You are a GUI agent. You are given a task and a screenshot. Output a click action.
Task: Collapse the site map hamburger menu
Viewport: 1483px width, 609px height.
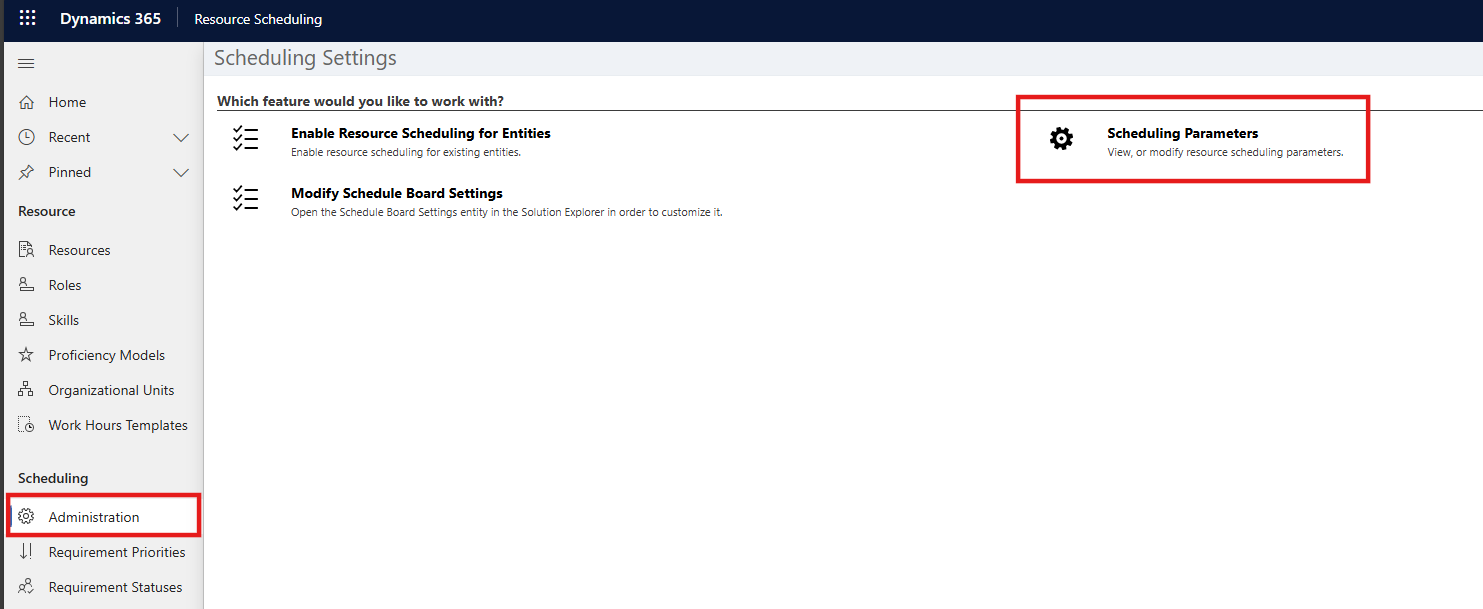click(x=27, y=64)
